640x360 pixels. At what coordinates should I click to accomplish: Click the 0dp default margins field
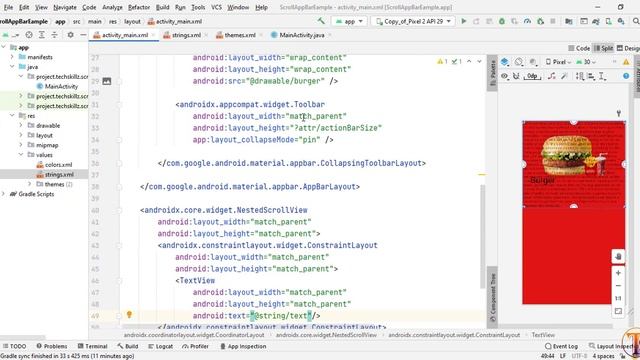point(532,76)
